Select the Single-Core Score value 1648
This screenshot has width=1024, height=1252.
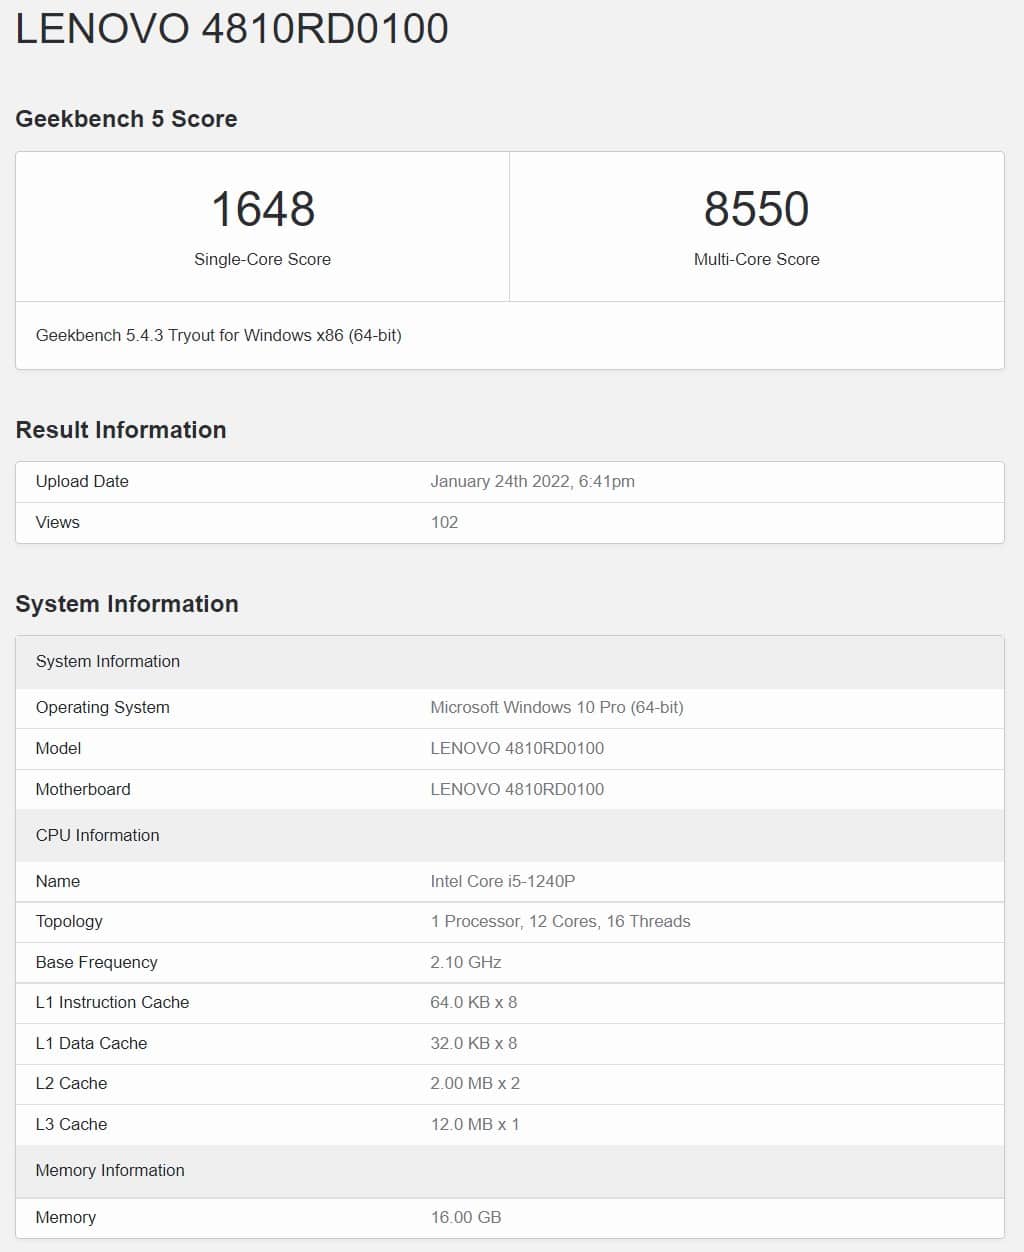point(263,209)
